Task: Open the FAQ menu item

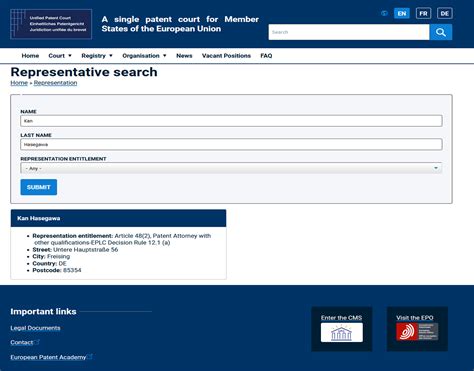Action: 266,56
